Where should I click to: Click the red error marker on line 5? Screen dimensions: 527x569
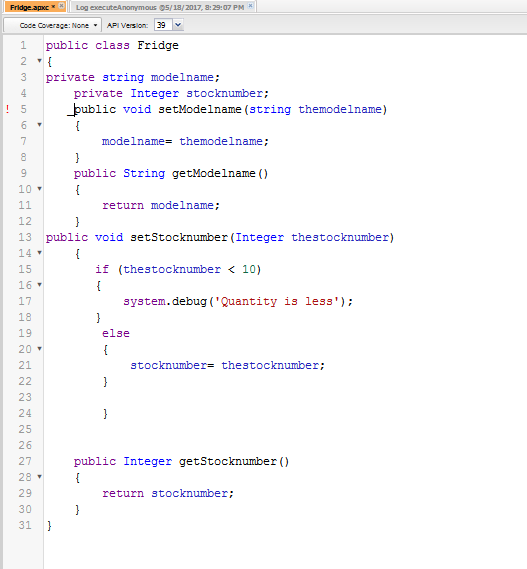[7, 109]
